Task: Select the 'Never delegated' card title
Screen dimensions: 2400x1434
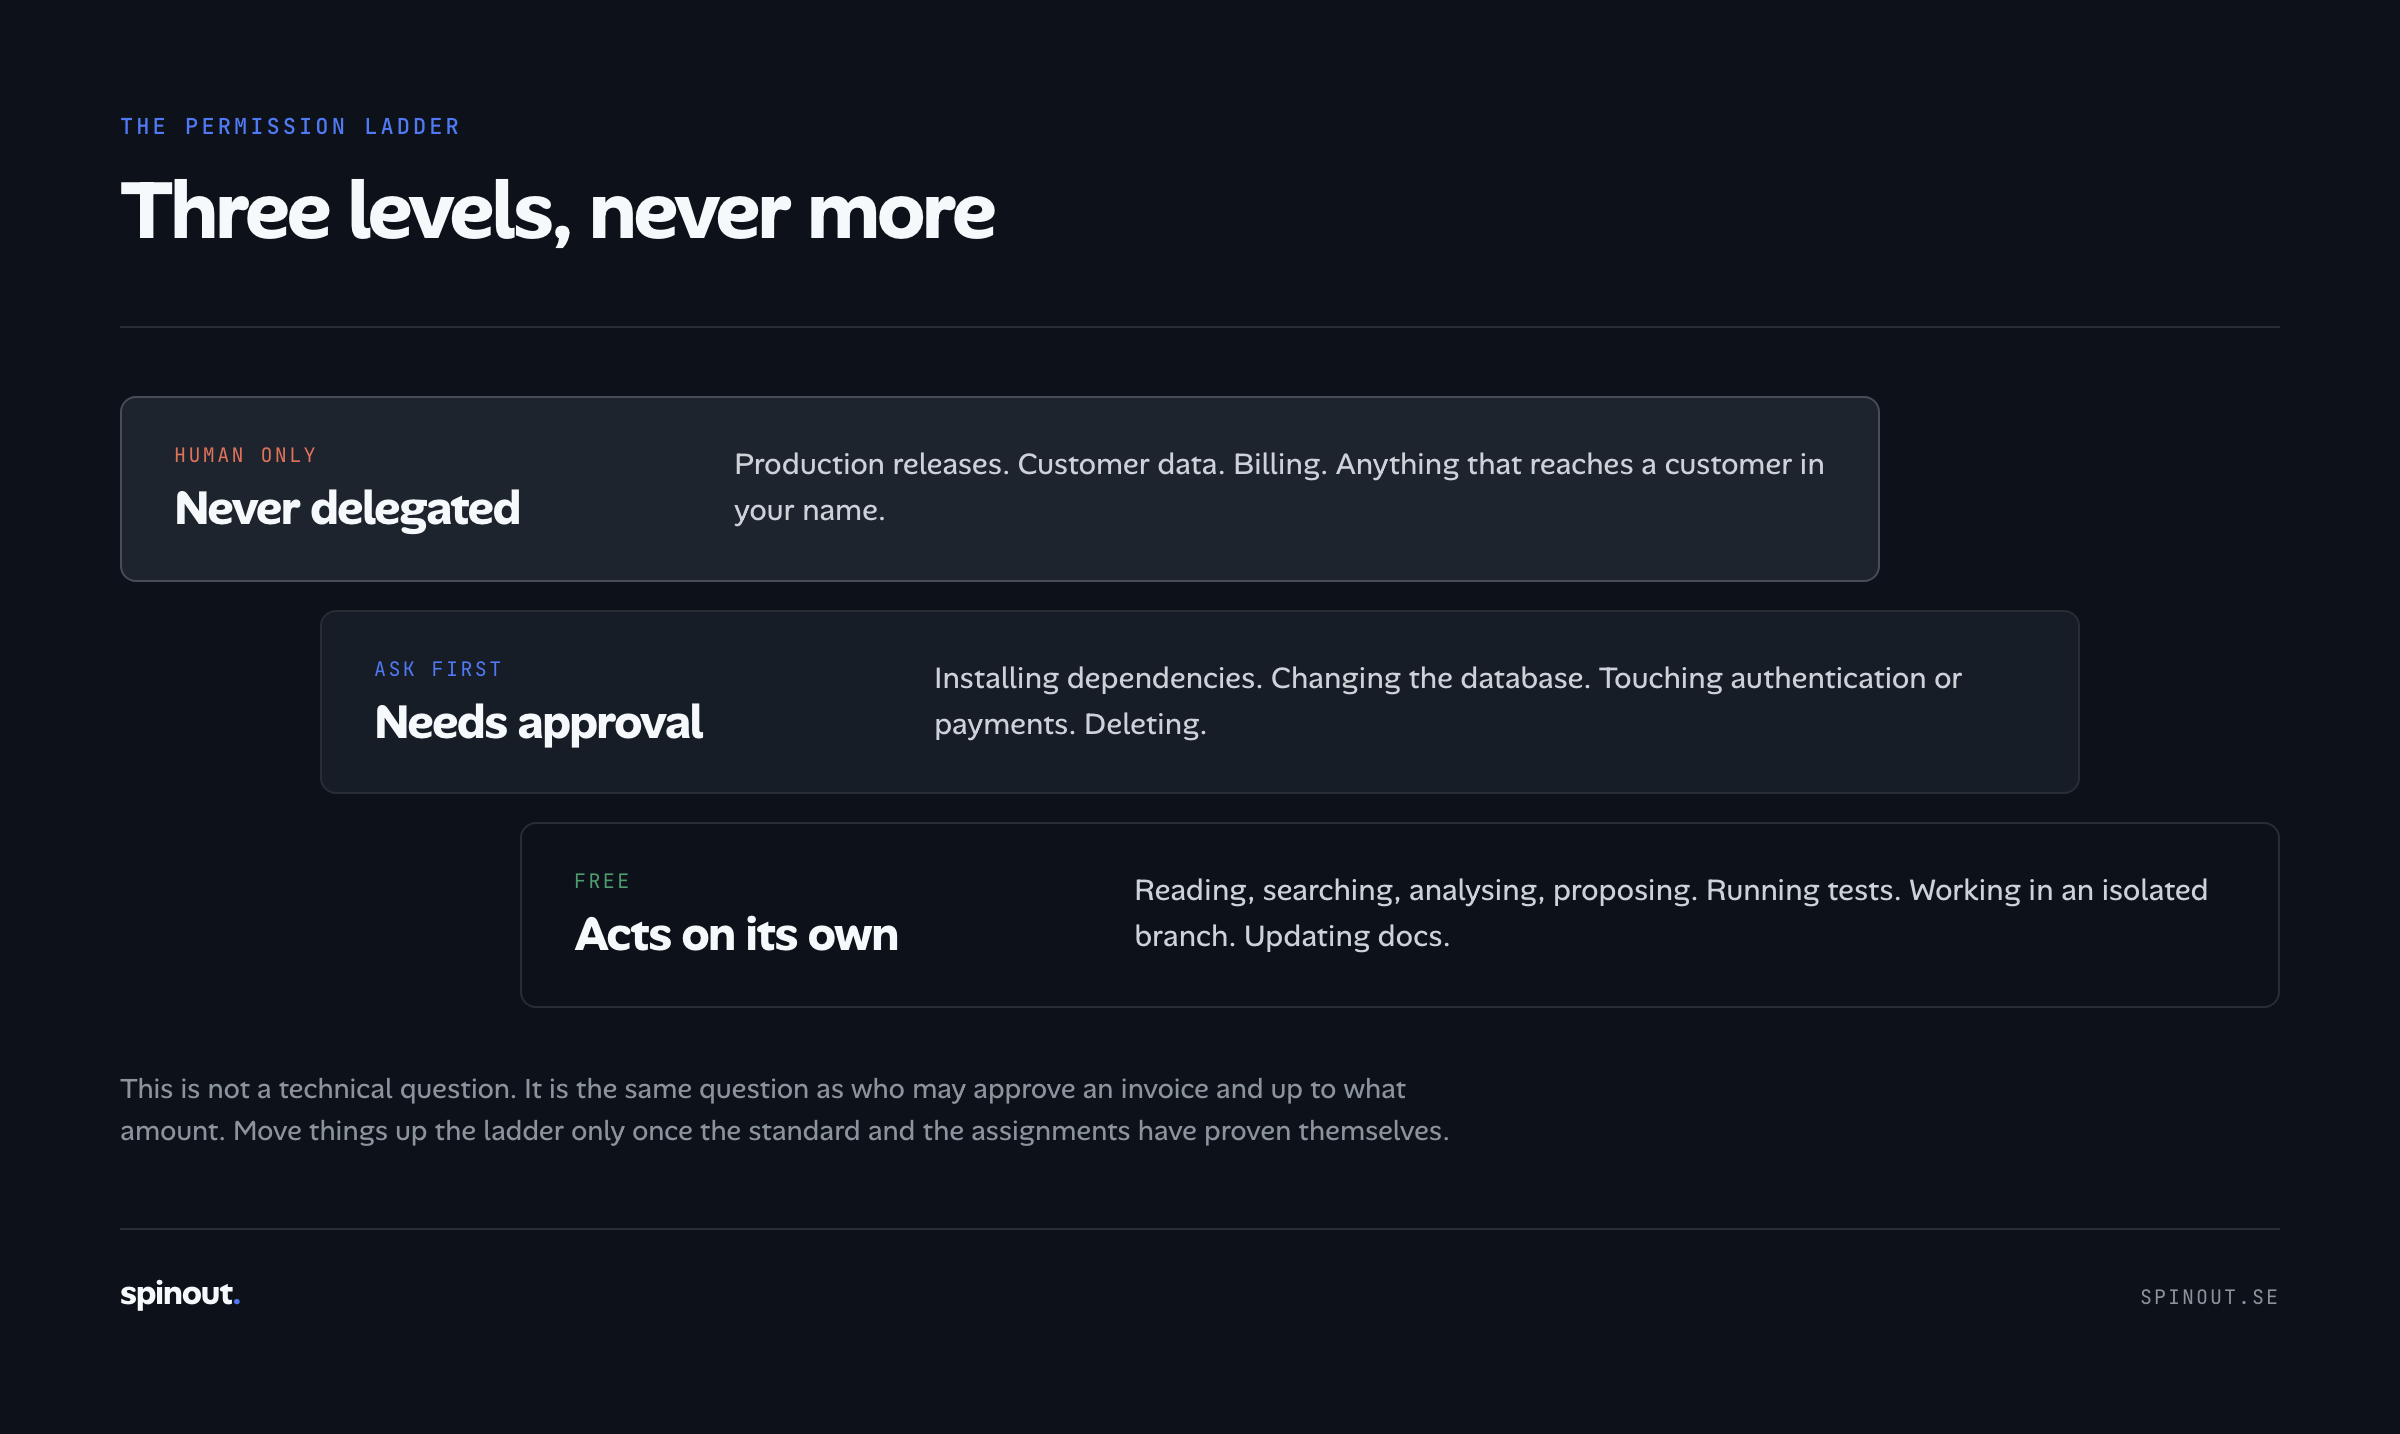Action: [347, 508]
